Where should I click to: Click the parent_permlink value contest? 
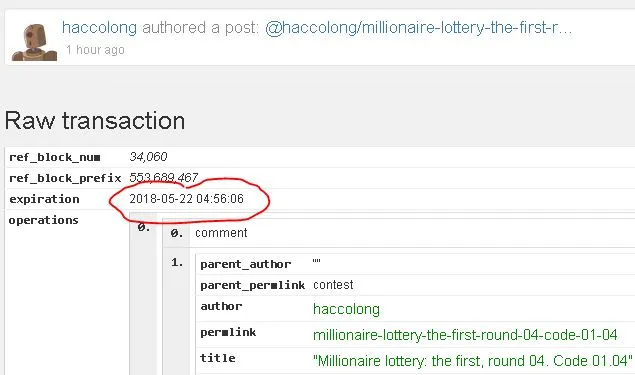pos(333,285)
